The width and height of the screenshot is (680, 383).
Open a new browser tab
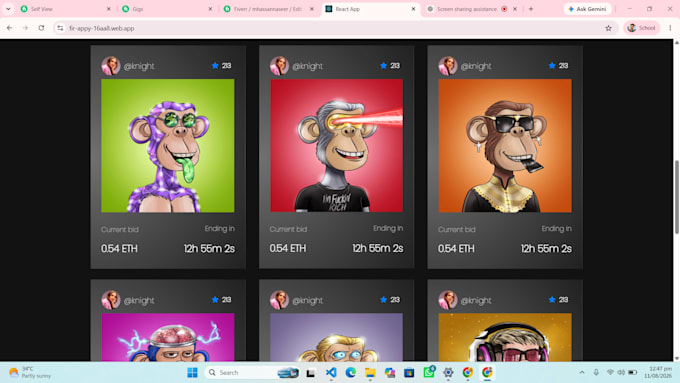[x=531, y=9]
